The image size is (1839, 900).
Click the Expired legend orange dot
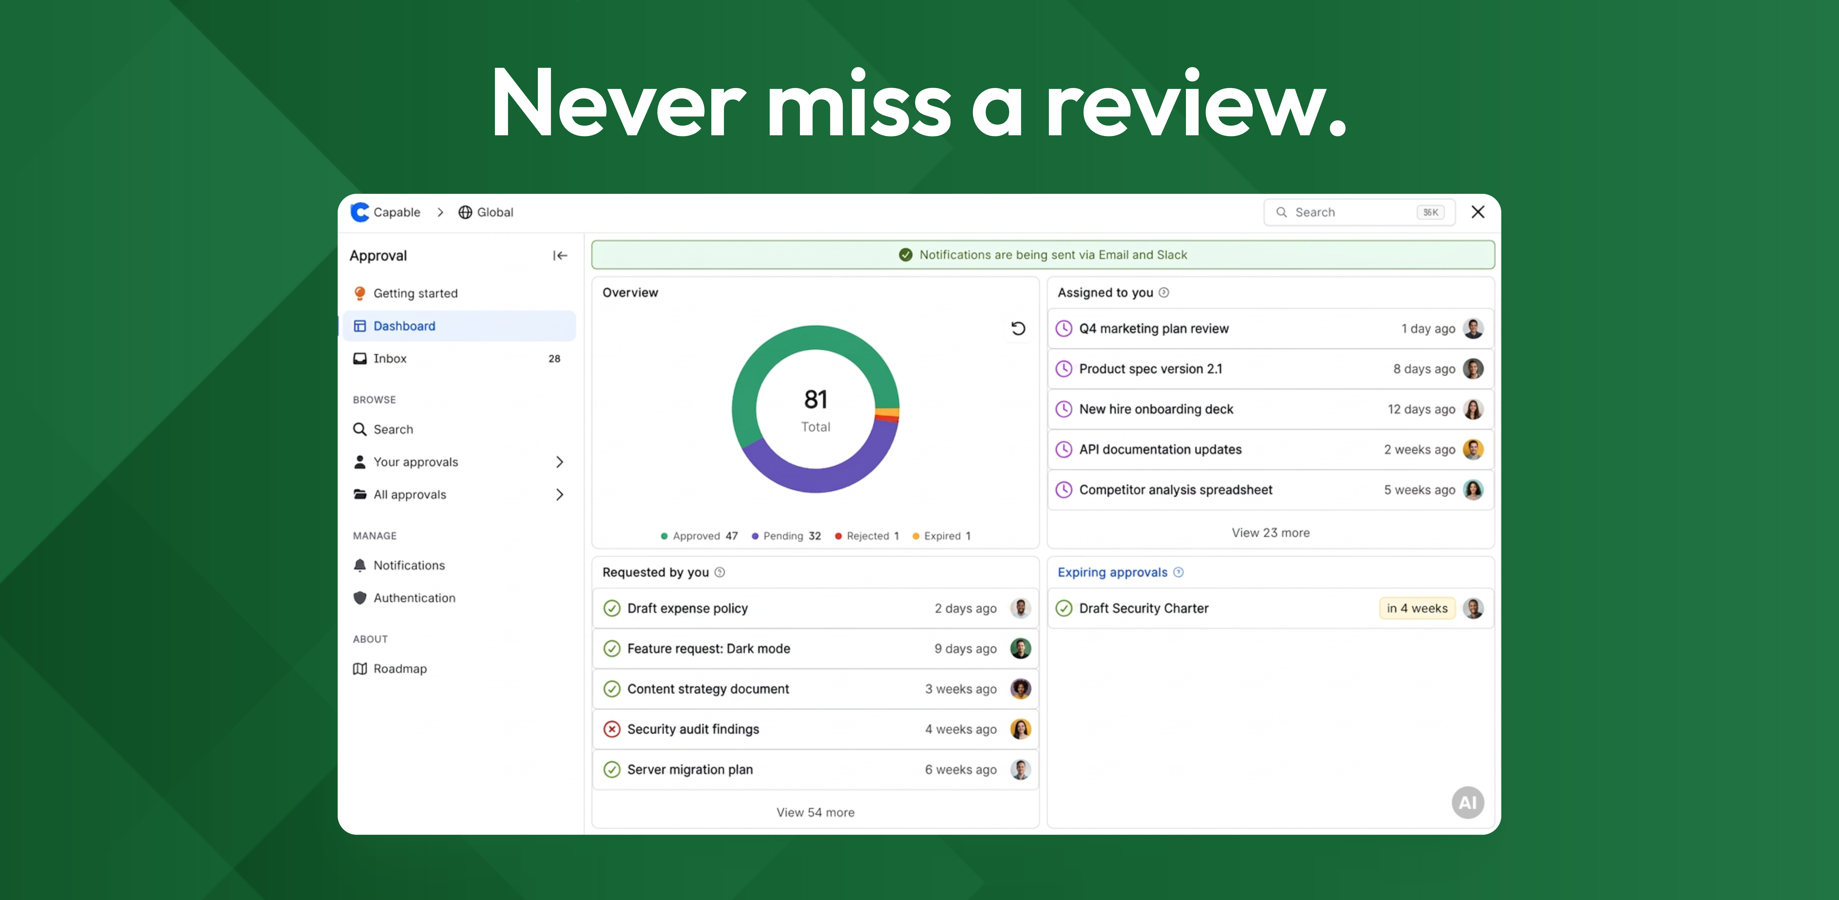click(x=916, y=536)
